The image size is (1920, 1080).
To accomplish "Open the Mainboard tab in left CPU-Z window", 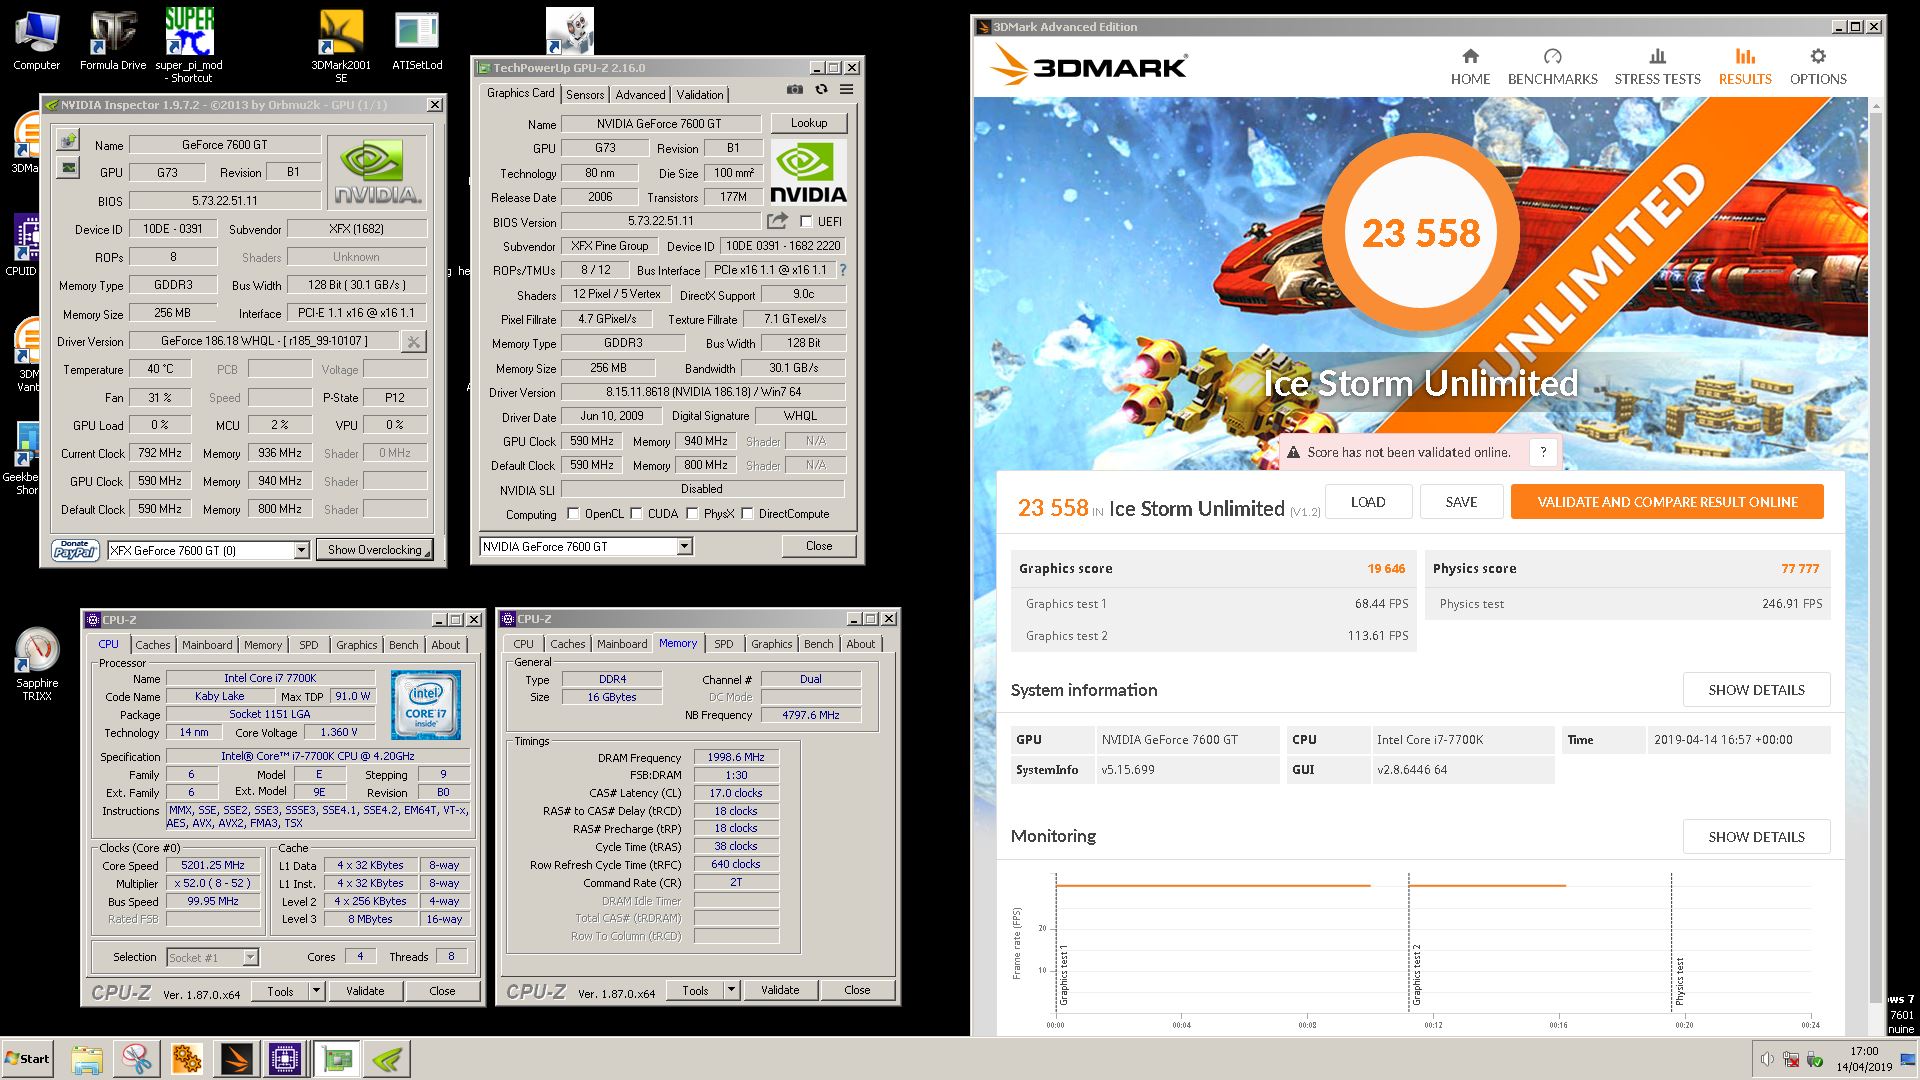I will [x=207, y=645].
